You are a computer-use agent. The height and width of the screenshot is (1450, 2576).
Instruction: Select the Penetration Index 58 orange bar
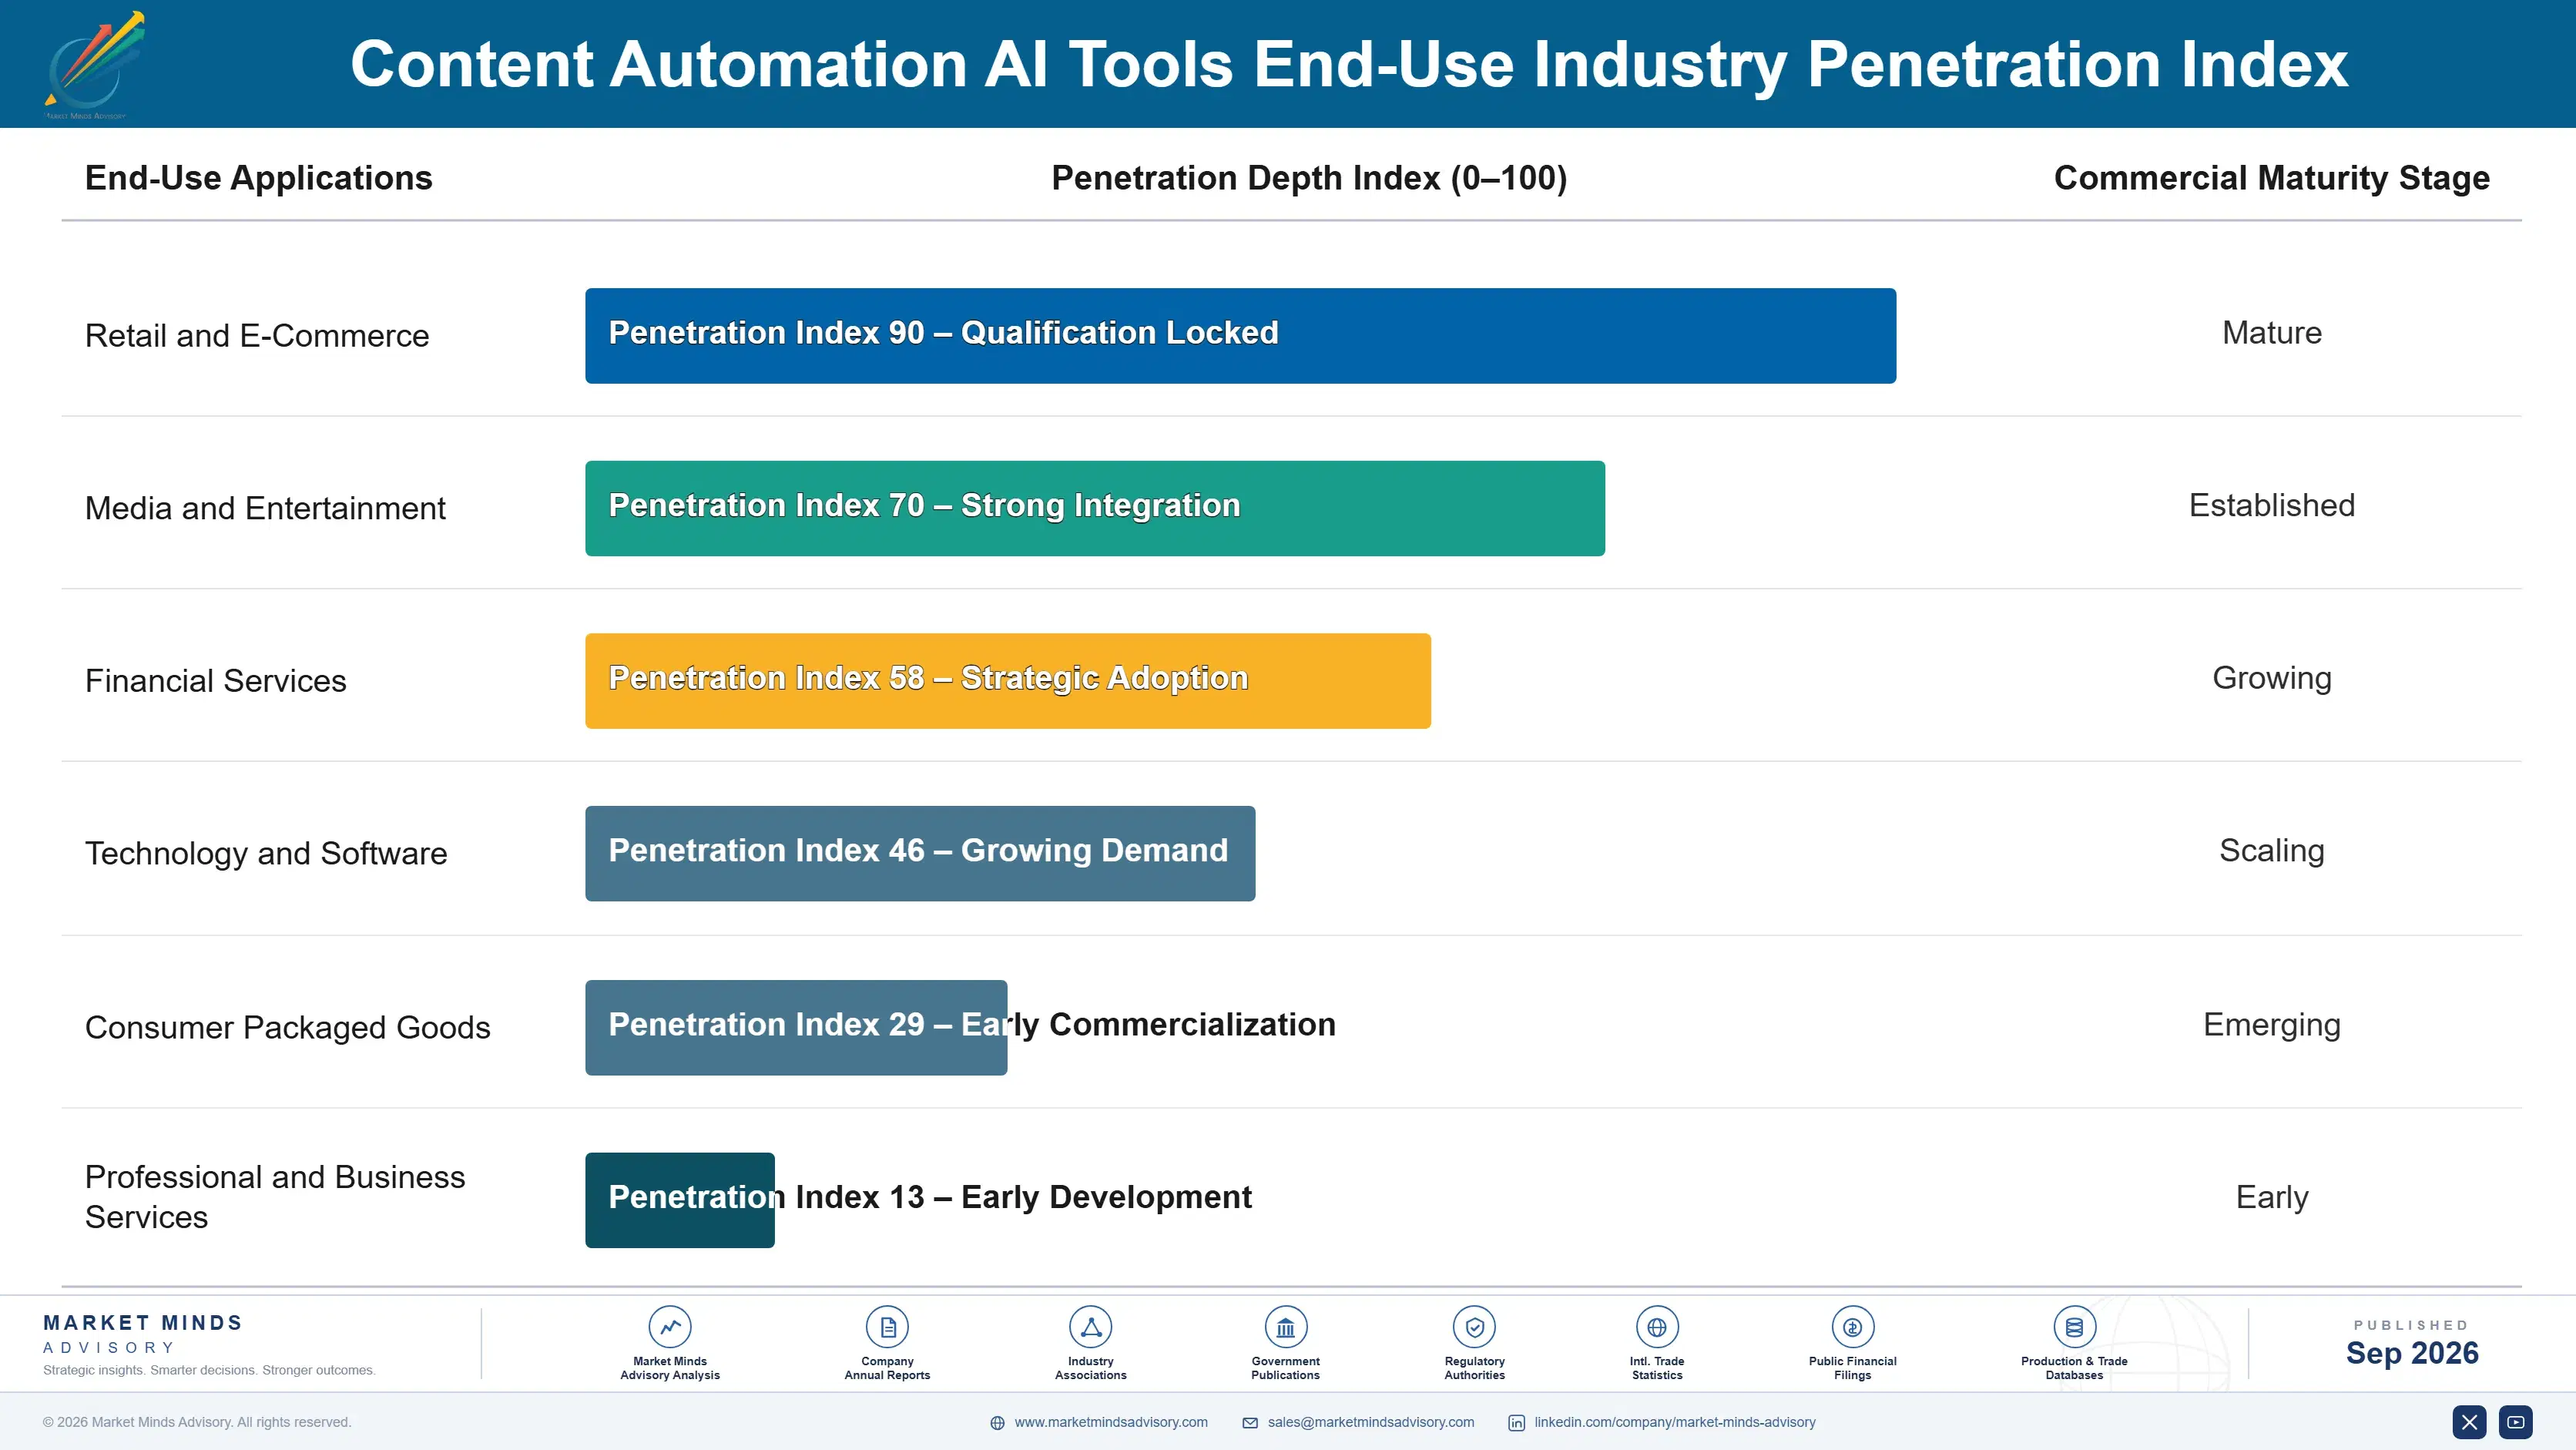1008,681
